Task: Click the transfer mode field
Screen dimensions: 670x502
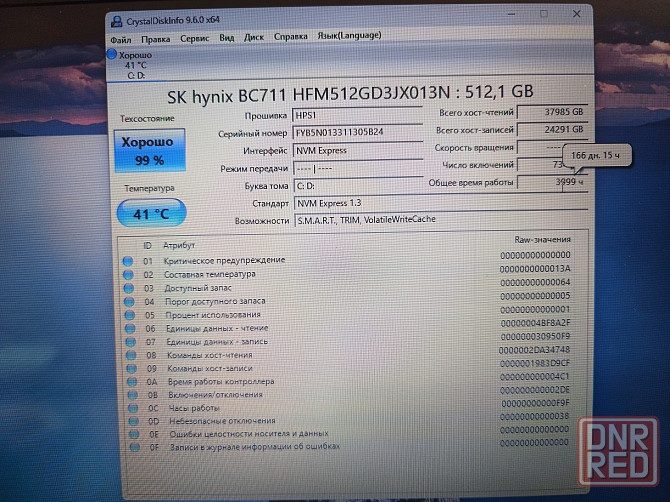Action: coord(358,168)
